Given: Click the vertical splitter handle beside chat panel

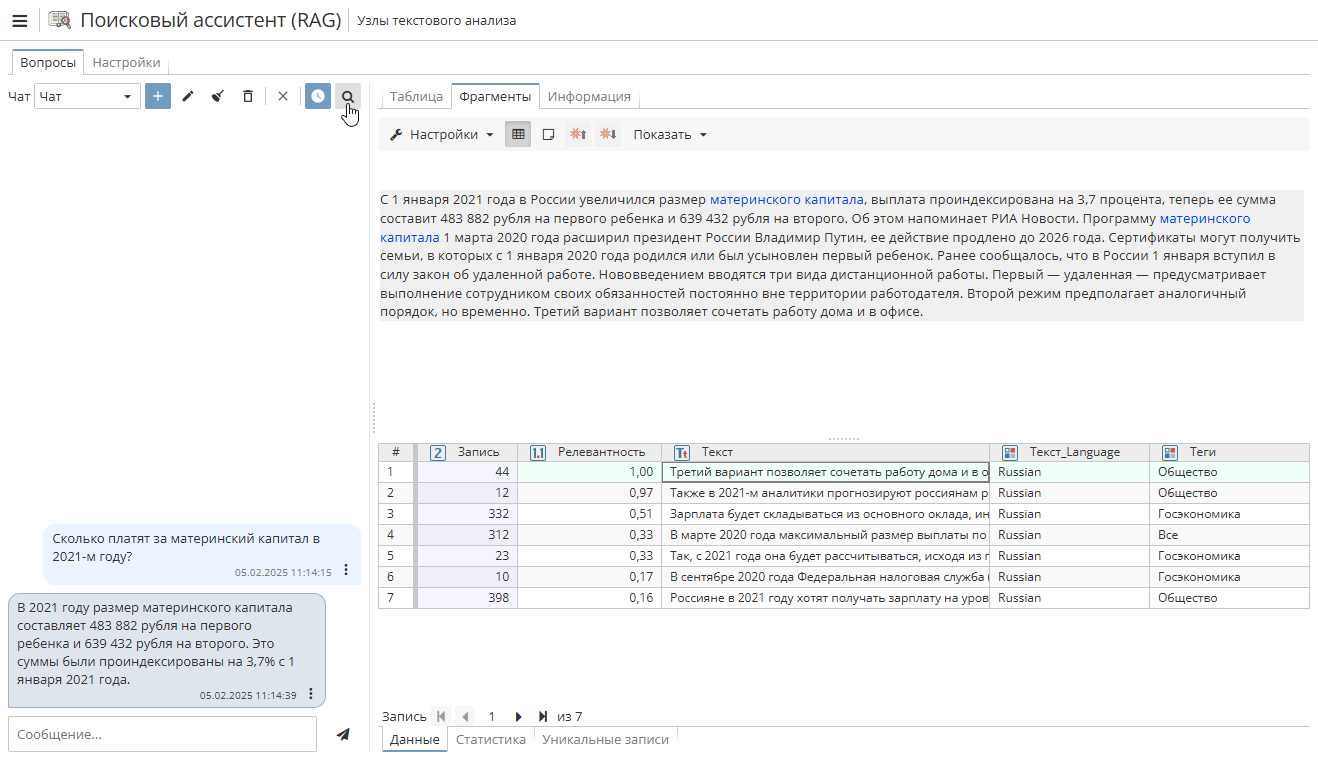Looking at the screenshot, I should click(373, 418).
